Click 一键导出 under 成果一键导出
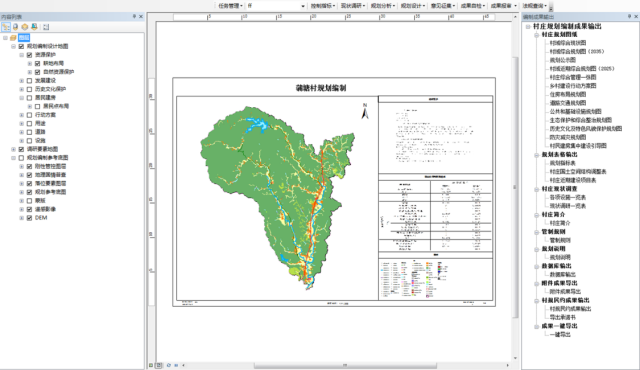Viewport: 640px width, 370px height. pyautogui.click(x=560, y=335)
